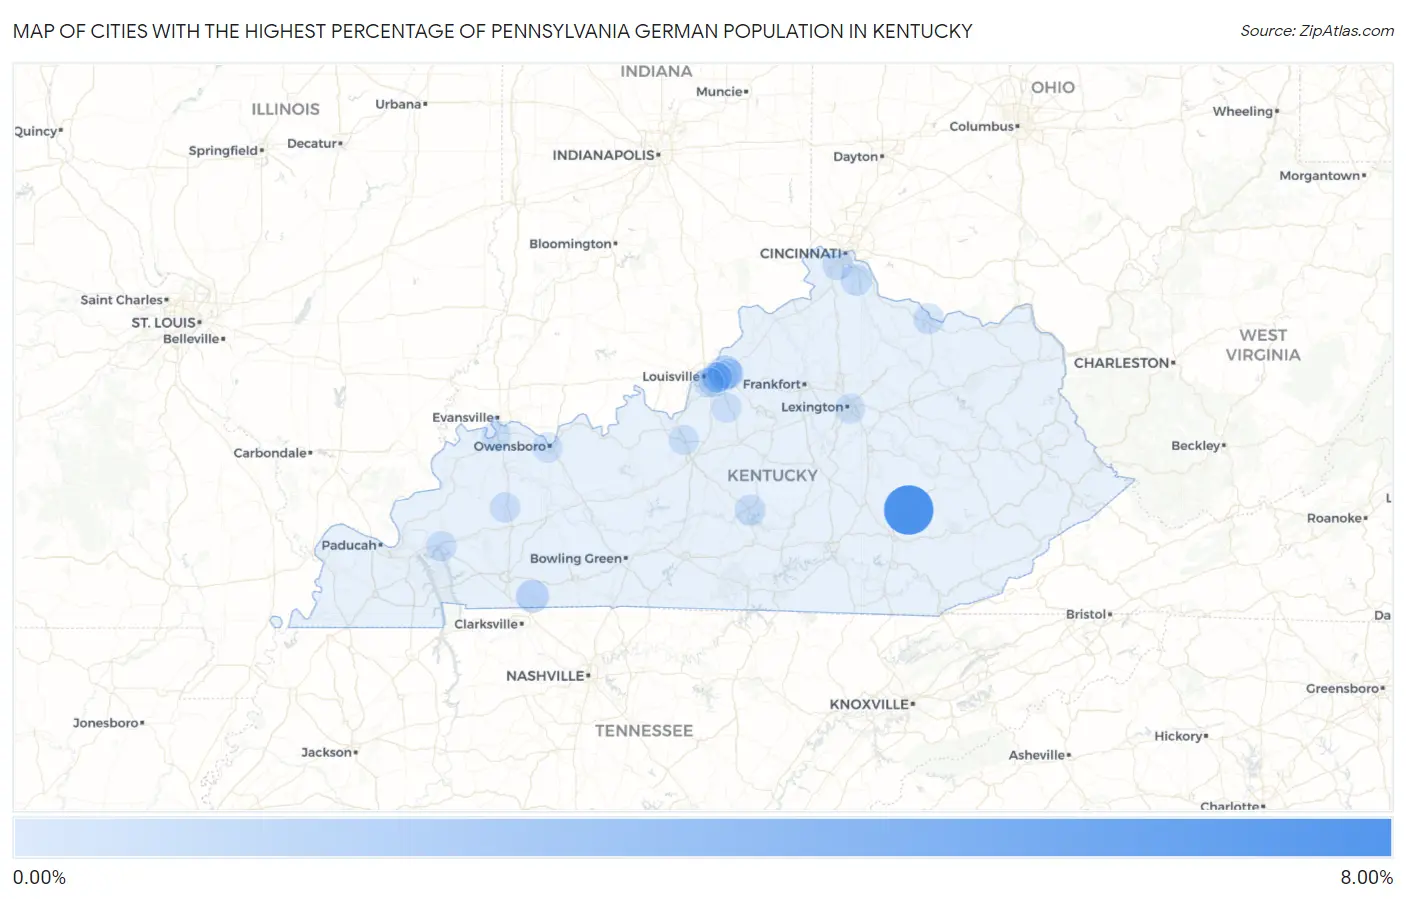Click the KNOXVILLE city label

coord(870,704)
